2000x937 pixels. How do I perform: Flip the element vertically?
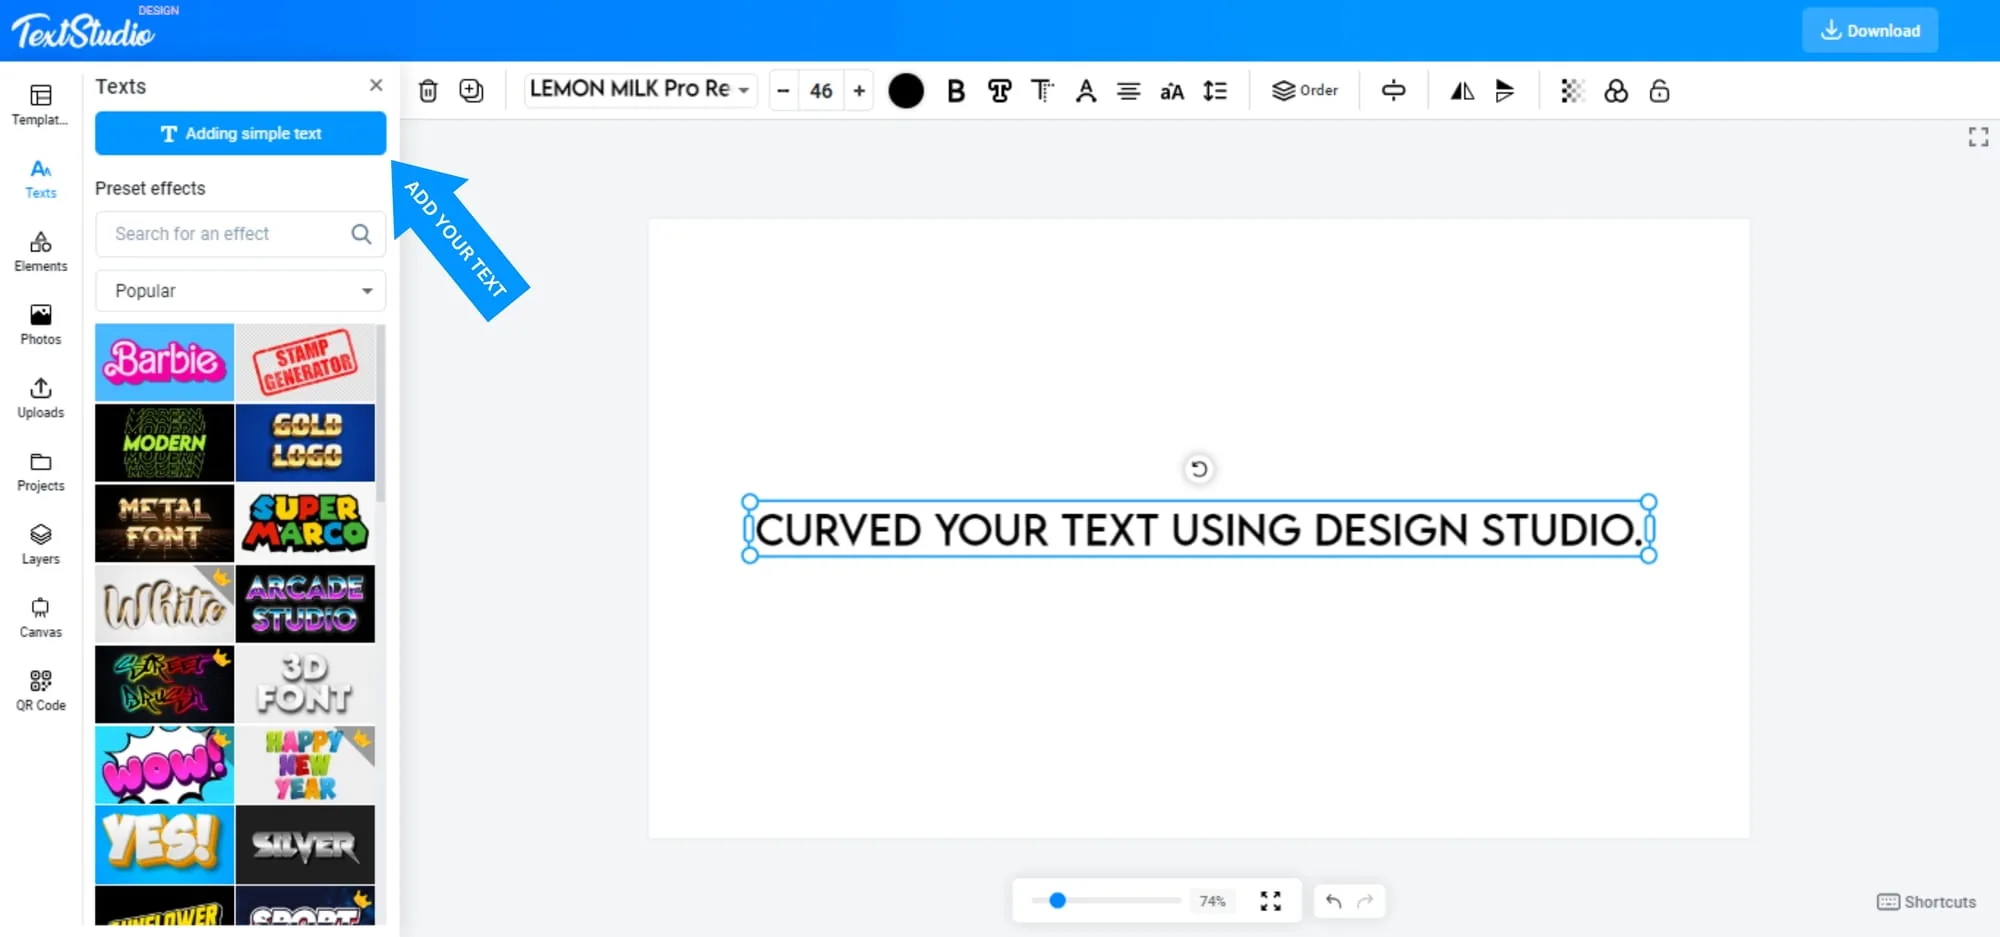pos(1504,91)
